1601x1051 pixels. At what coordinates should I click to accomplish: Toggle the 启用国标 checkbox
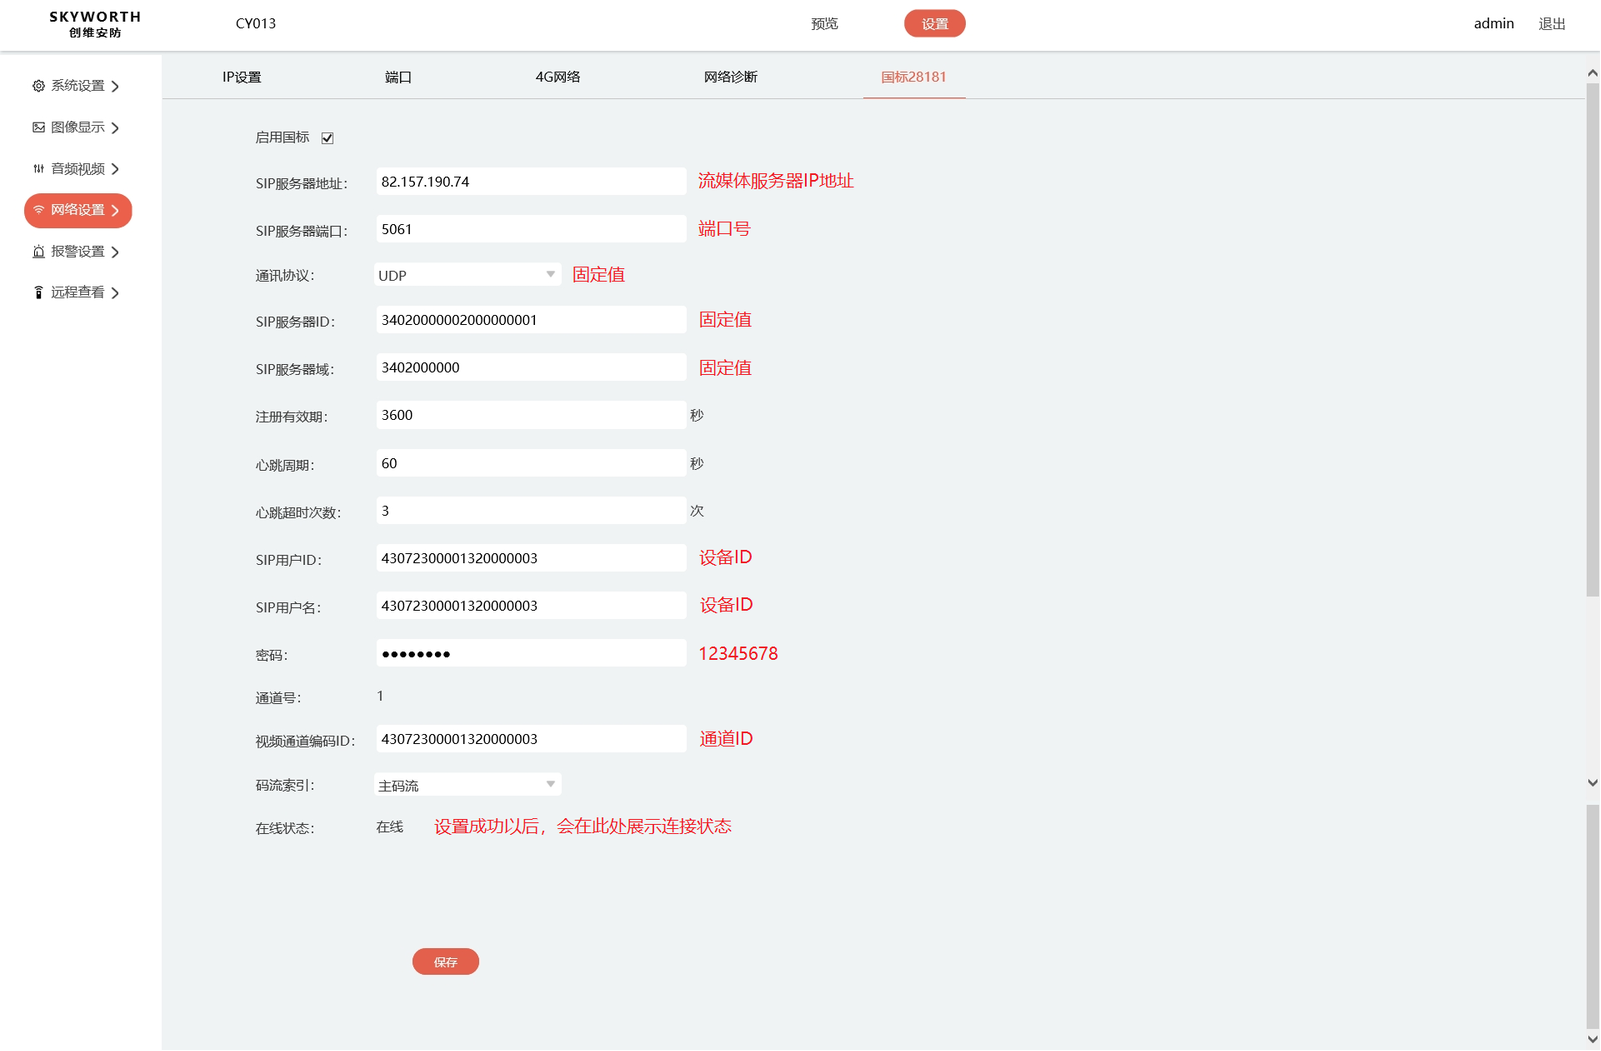tap(327, 138)
